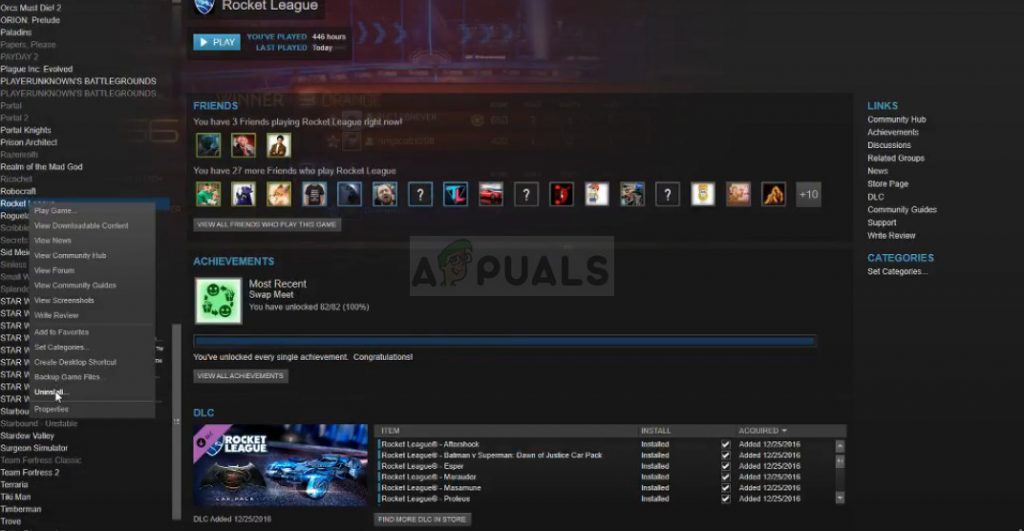Open the purple creature friend avatar
1024x531 pixels.
tap(244, 194)
